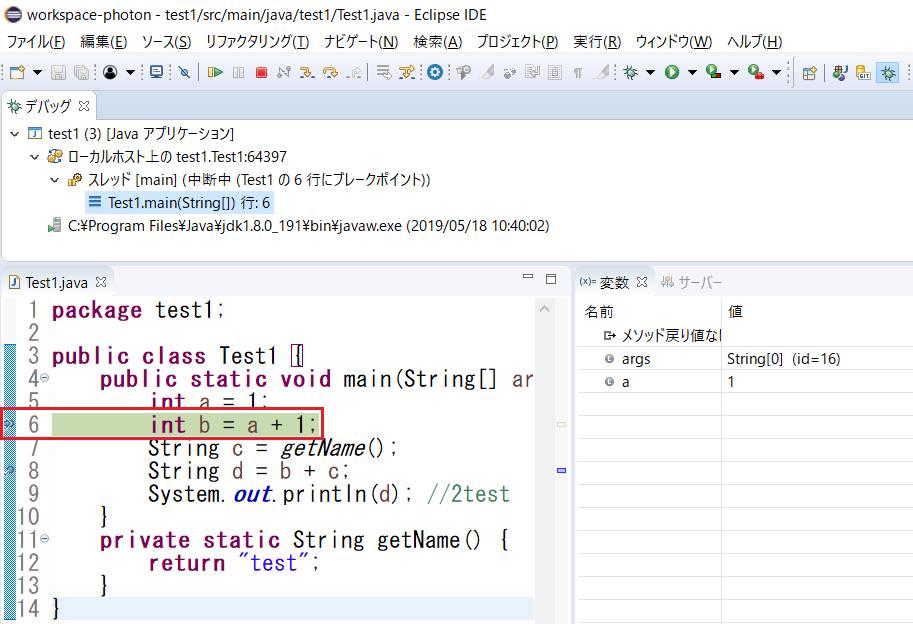Collapse the test1 (3) Java application node
This screenshot has width=913, height=624.
[x=13, y=133]
